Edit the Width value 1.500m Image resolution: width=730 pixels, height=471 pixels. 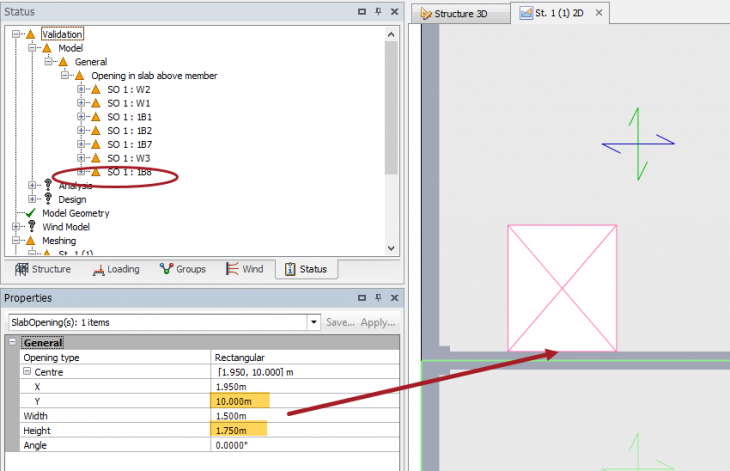[x=305, y=416]
